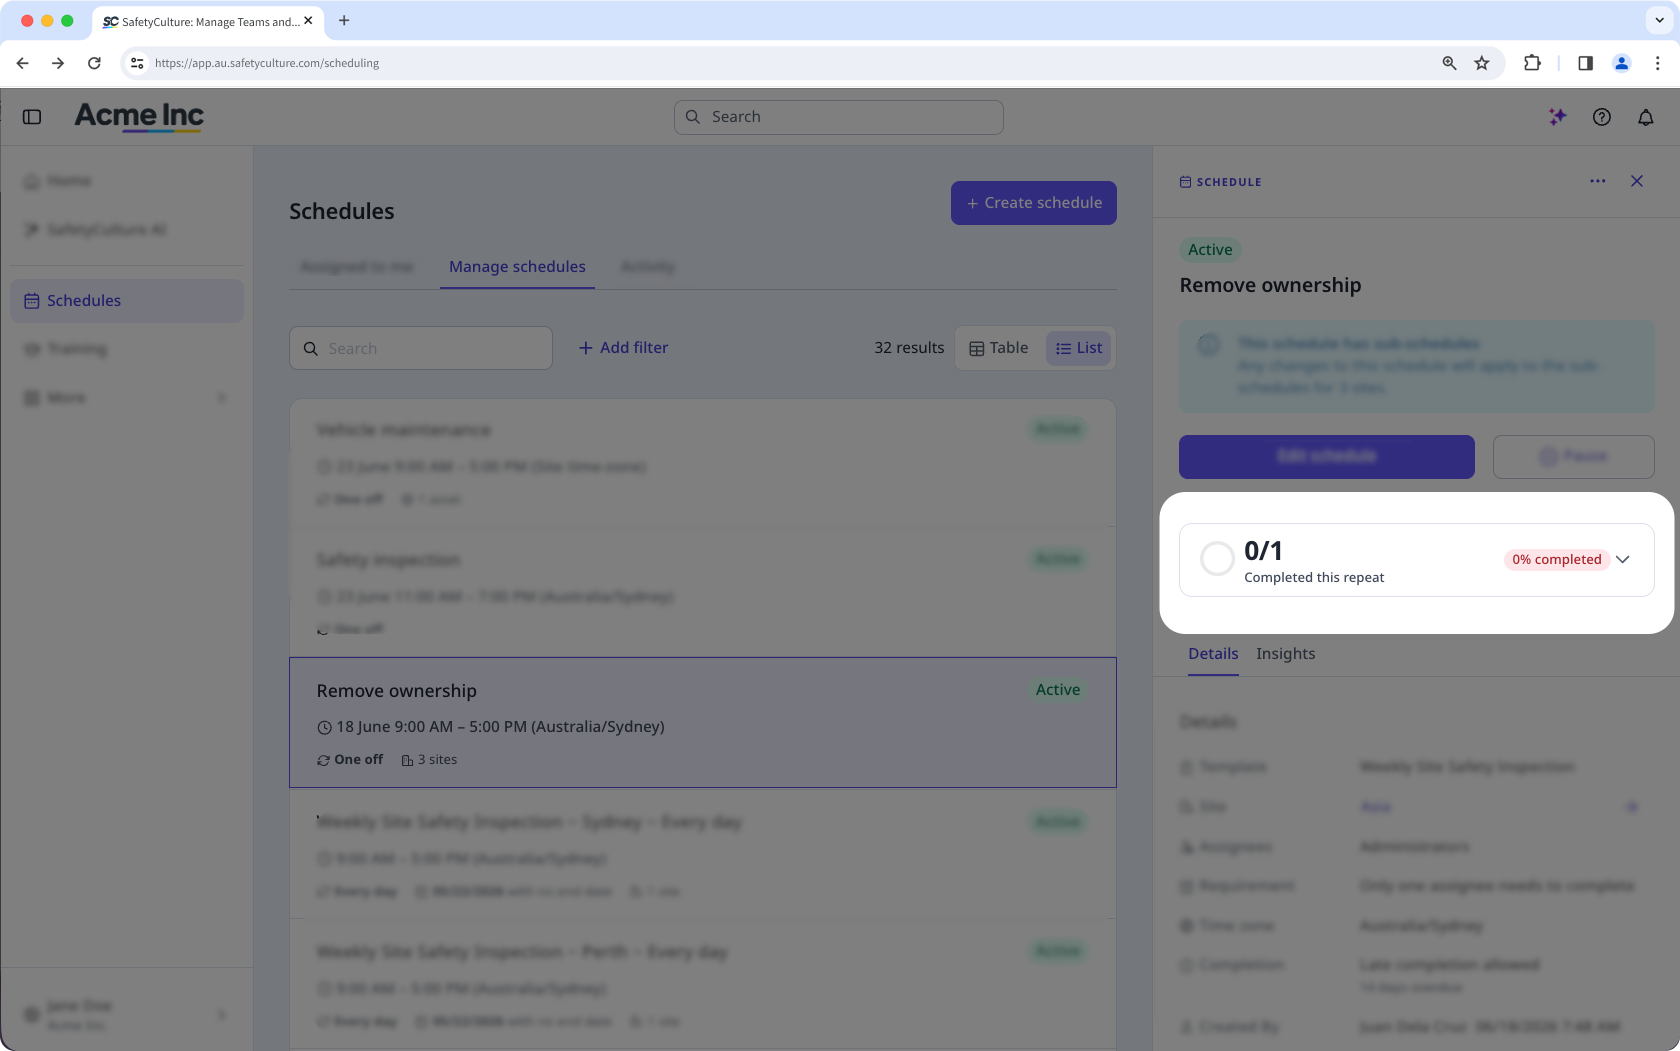Open the help question mark icon

[1602, 117]
